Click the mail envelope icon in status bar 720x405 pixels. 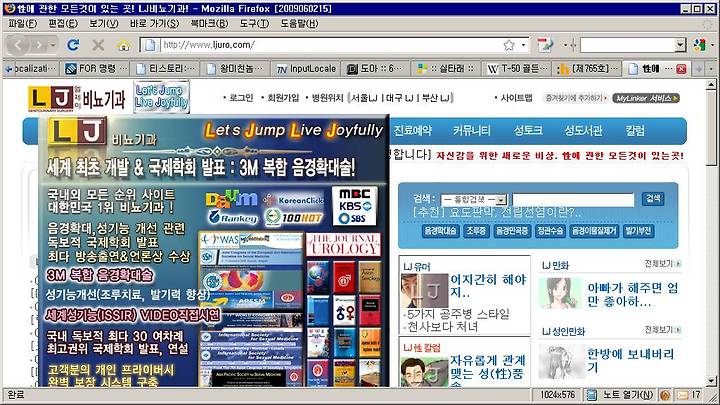click(683, 394)
